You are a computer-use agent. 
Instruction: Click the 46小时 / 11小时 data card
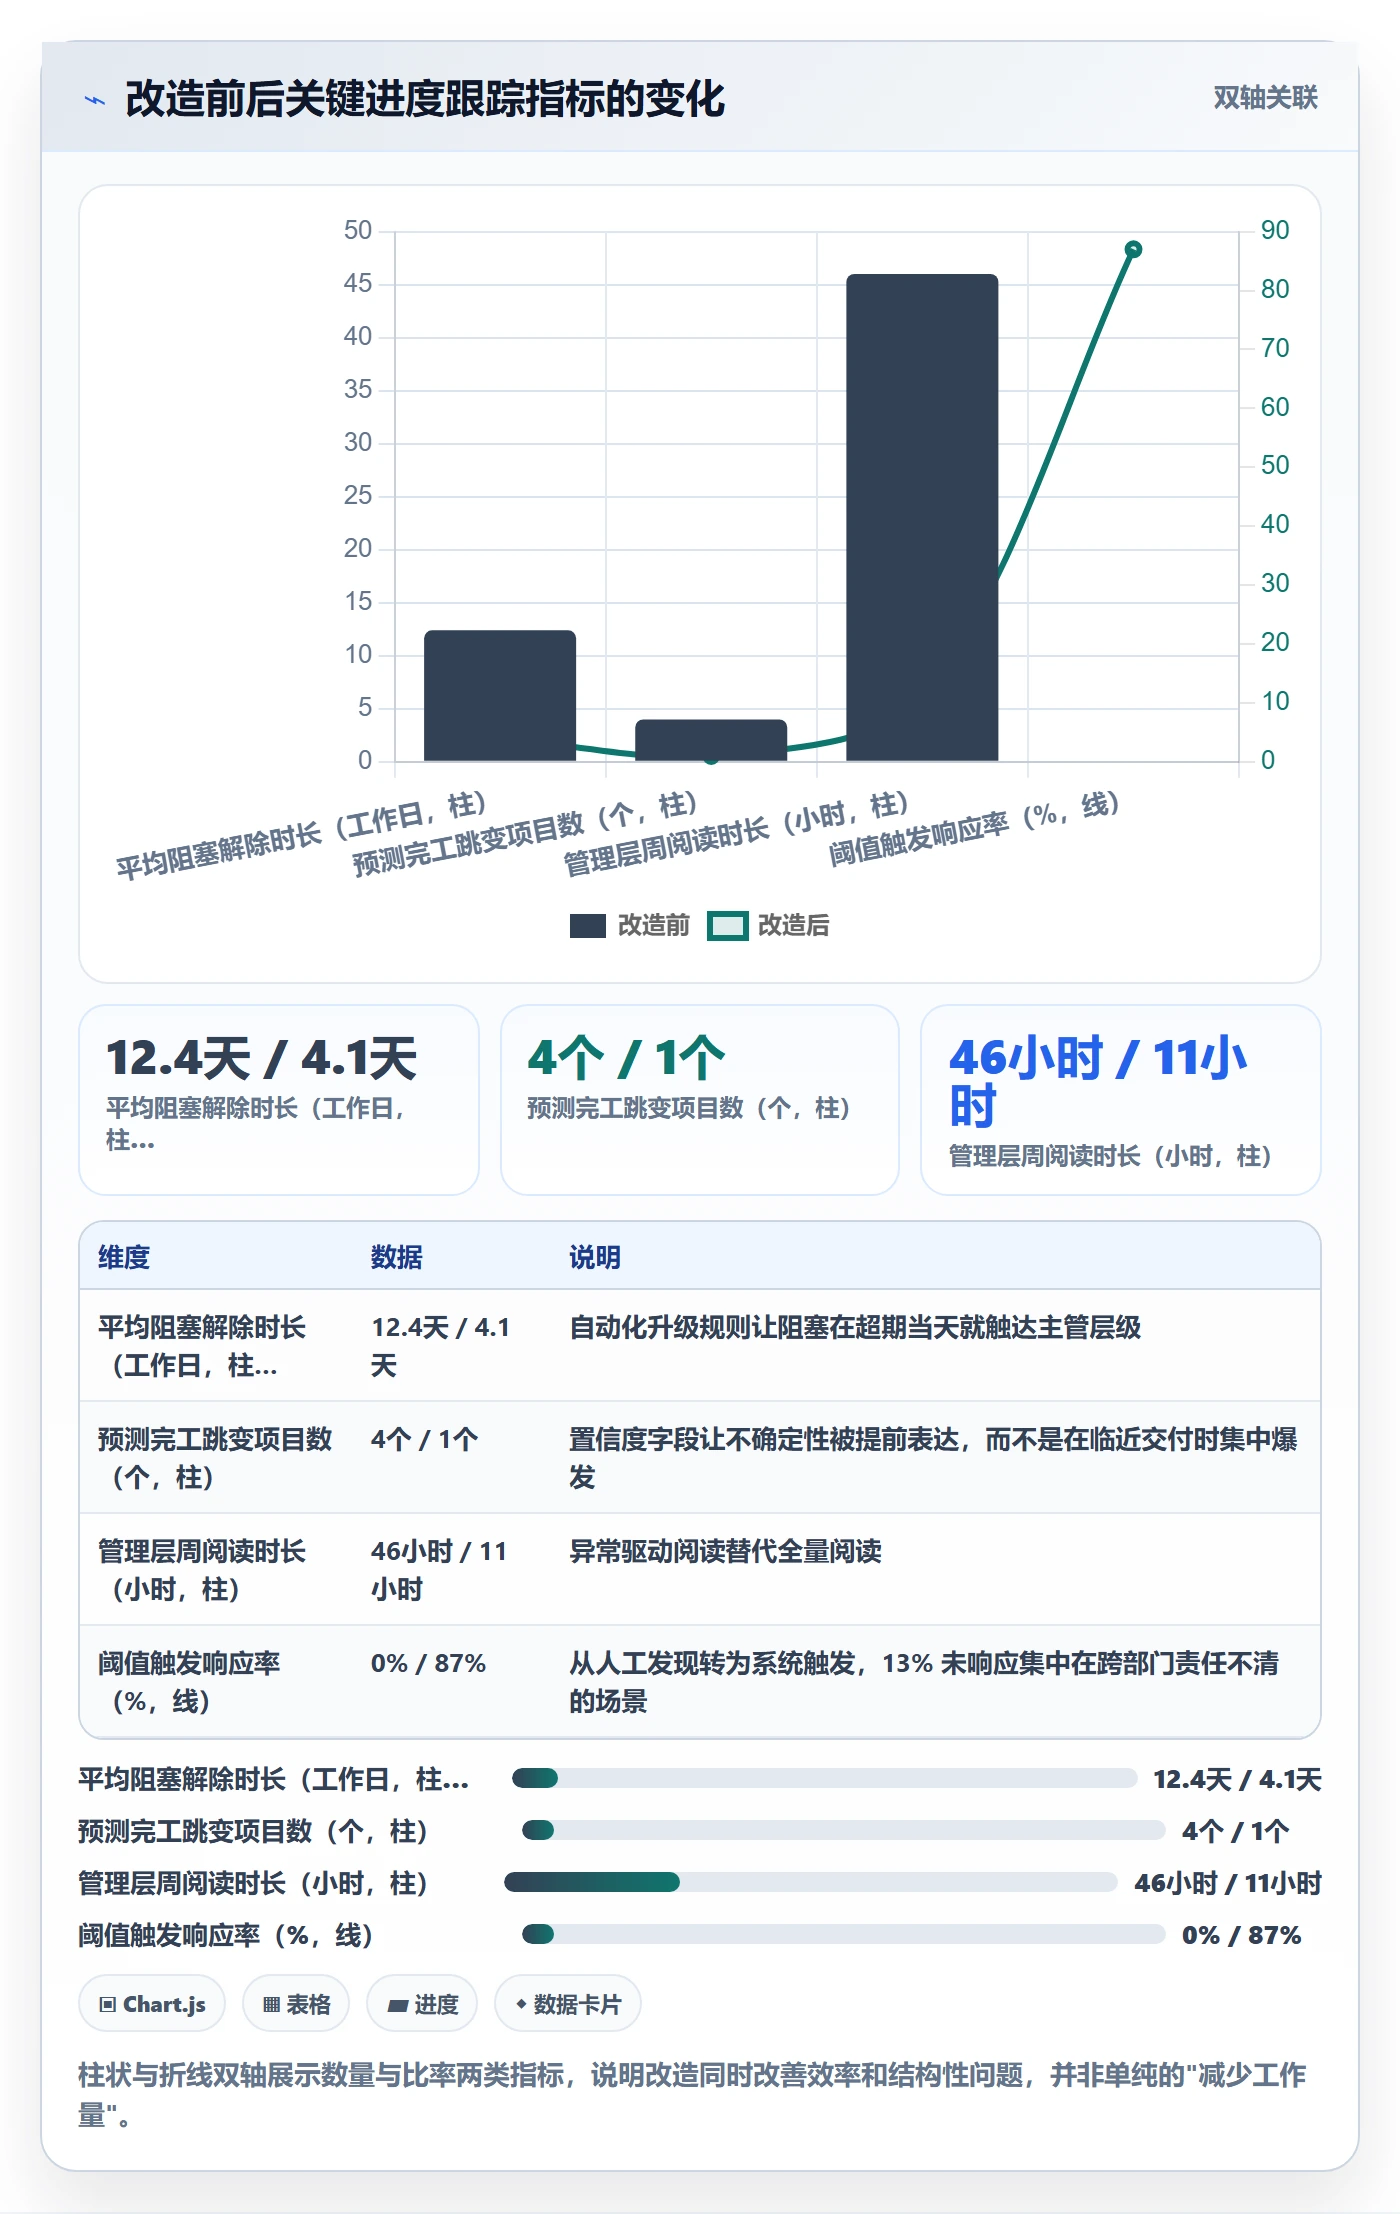click(x=1121, y=1100)
